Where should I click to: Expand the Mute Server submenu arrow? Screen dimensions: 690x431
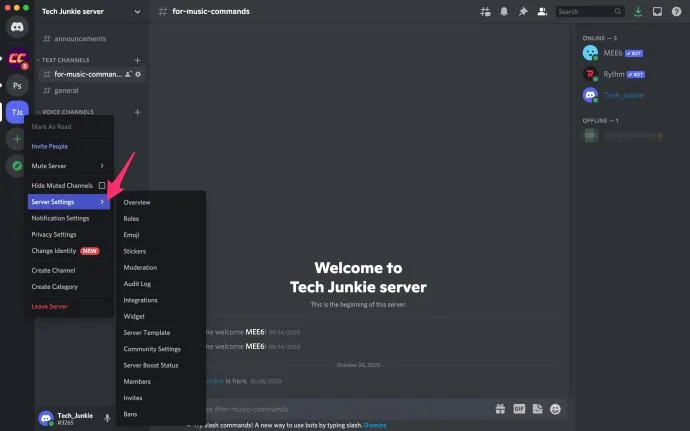[102, 166]
